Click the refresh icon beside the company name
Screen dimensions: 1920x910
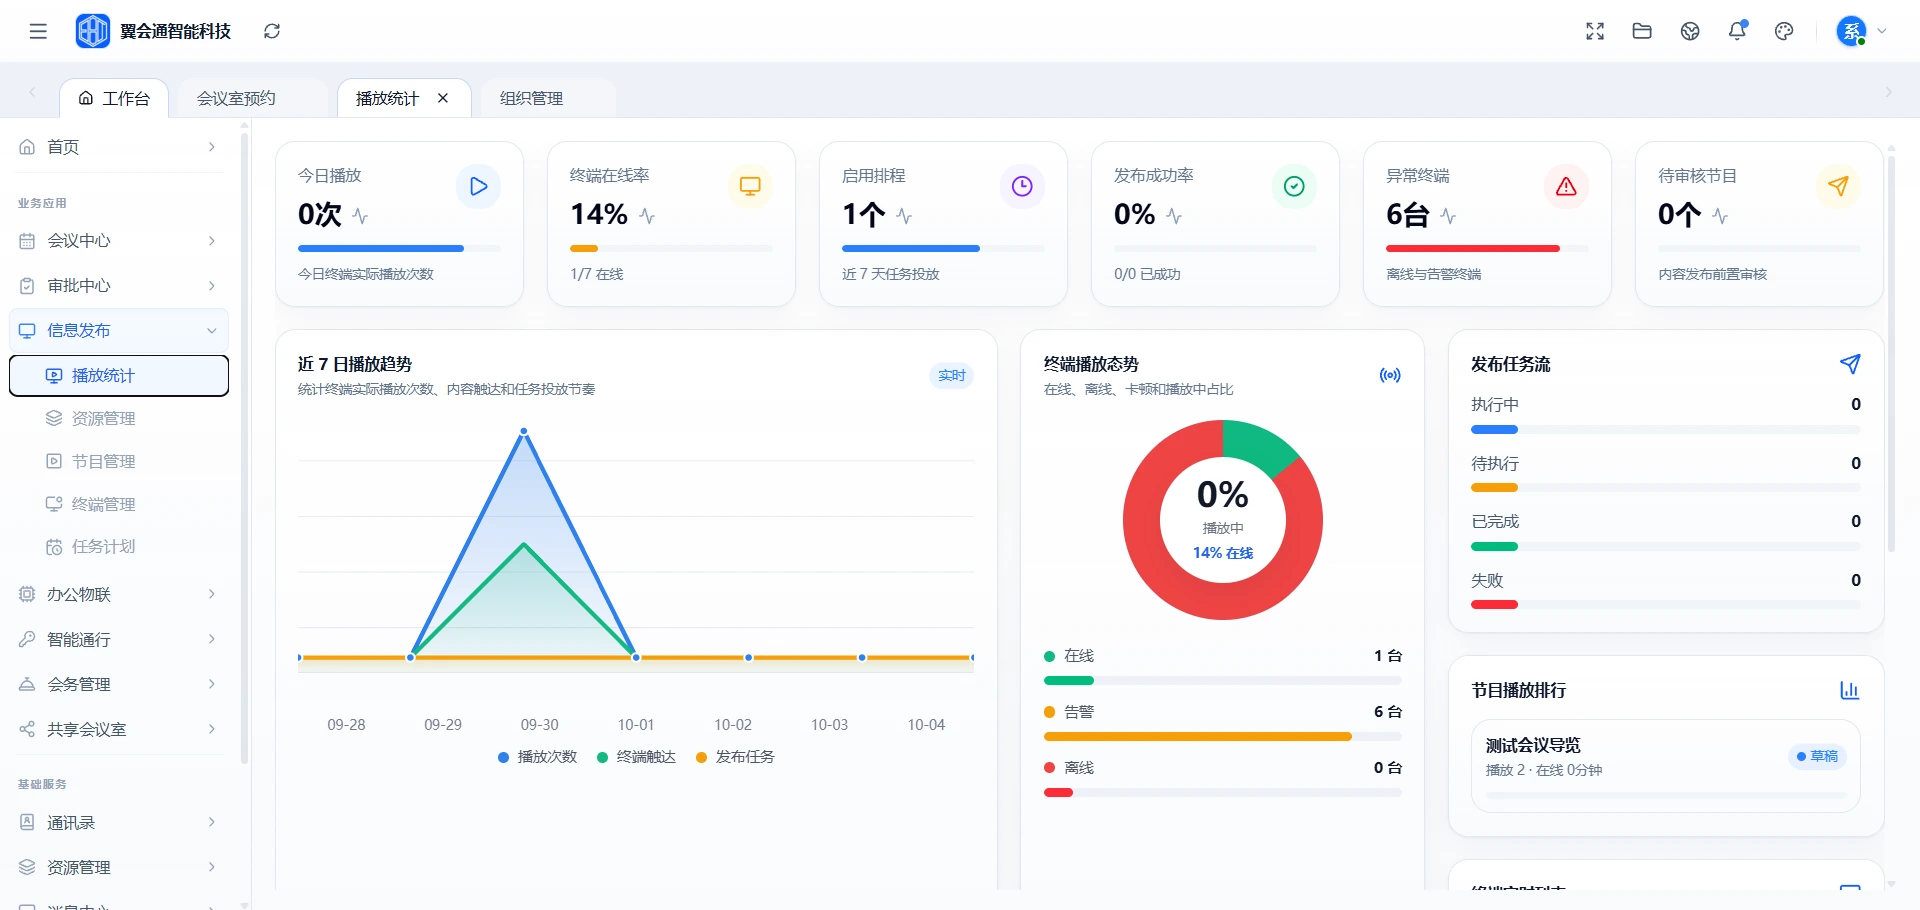point(272,31)
